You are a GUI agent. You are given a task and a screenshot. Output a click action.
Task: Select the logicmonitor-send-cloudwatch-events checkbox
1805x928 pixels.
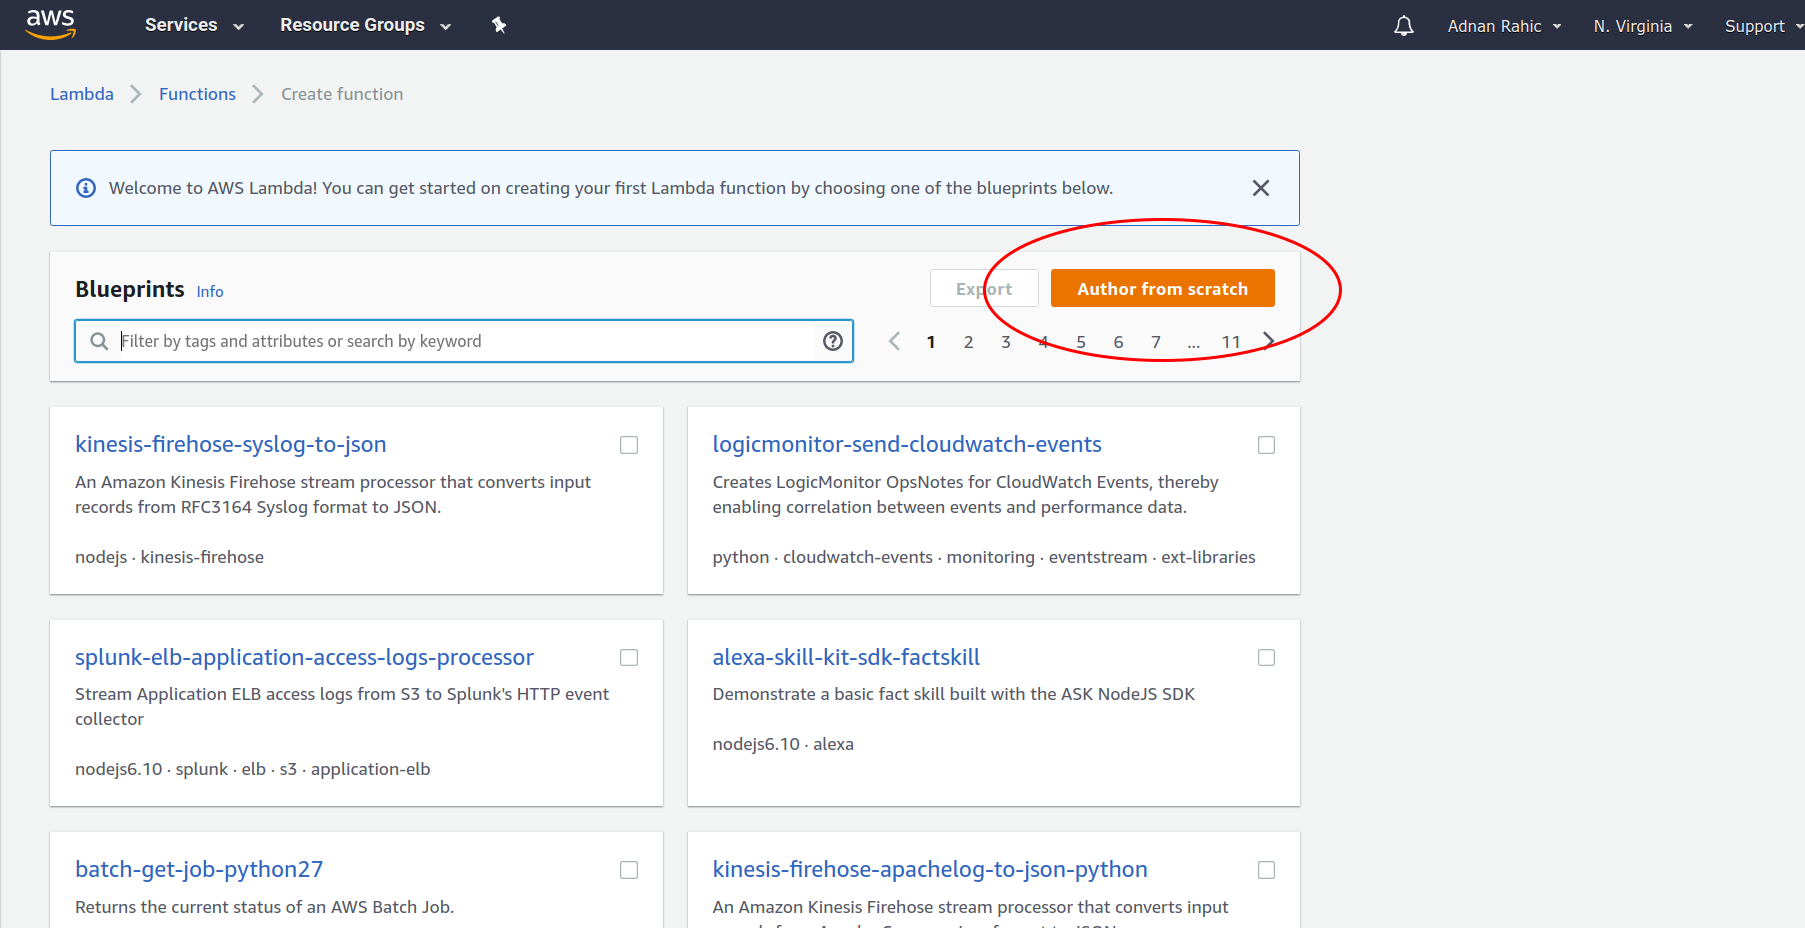click(1266, 445)
